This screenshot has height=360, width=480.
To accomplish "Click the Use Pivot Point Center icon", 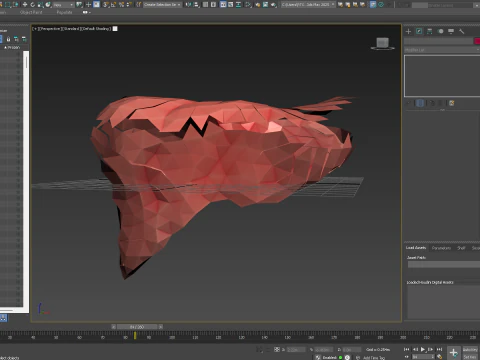I will point(79,5).
